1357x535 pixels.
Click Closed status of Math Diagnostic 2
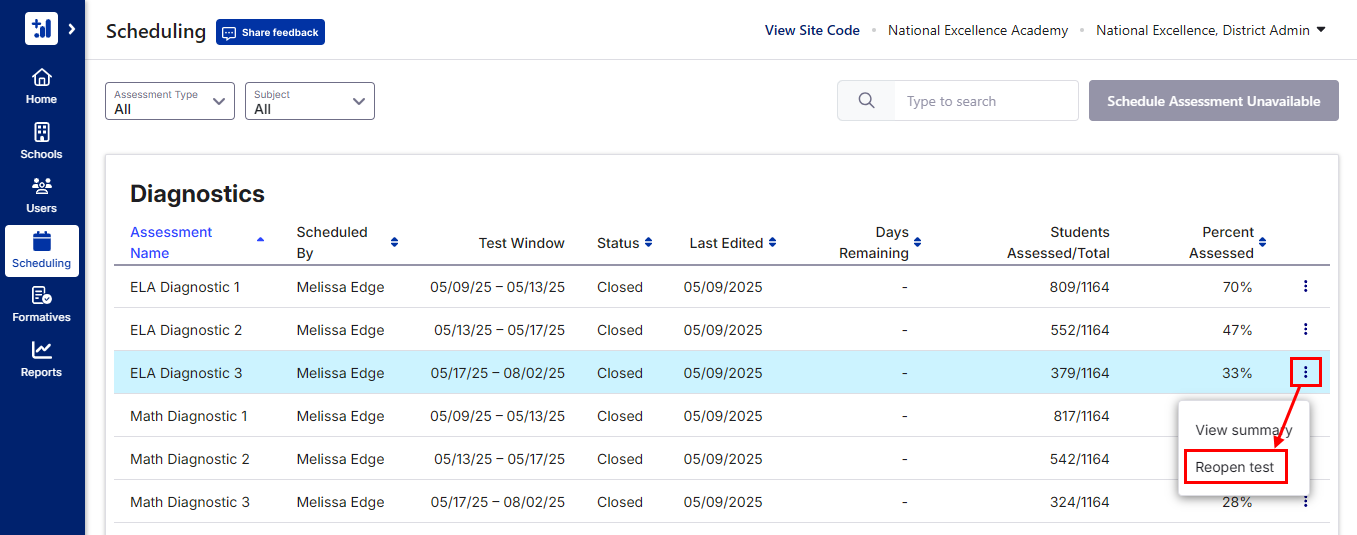click(x=620, y=459)
